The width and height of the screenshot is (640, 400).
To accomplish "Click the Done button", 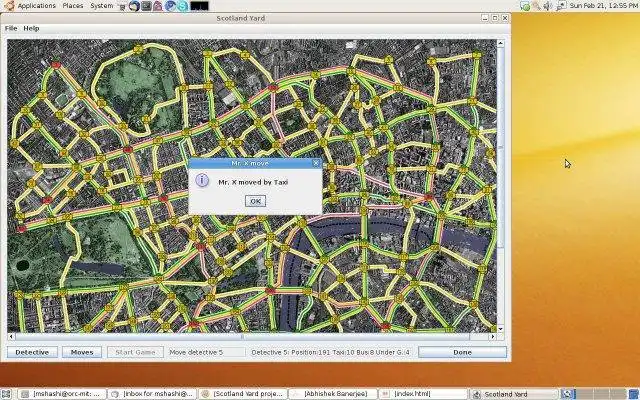I will point(462,352).
